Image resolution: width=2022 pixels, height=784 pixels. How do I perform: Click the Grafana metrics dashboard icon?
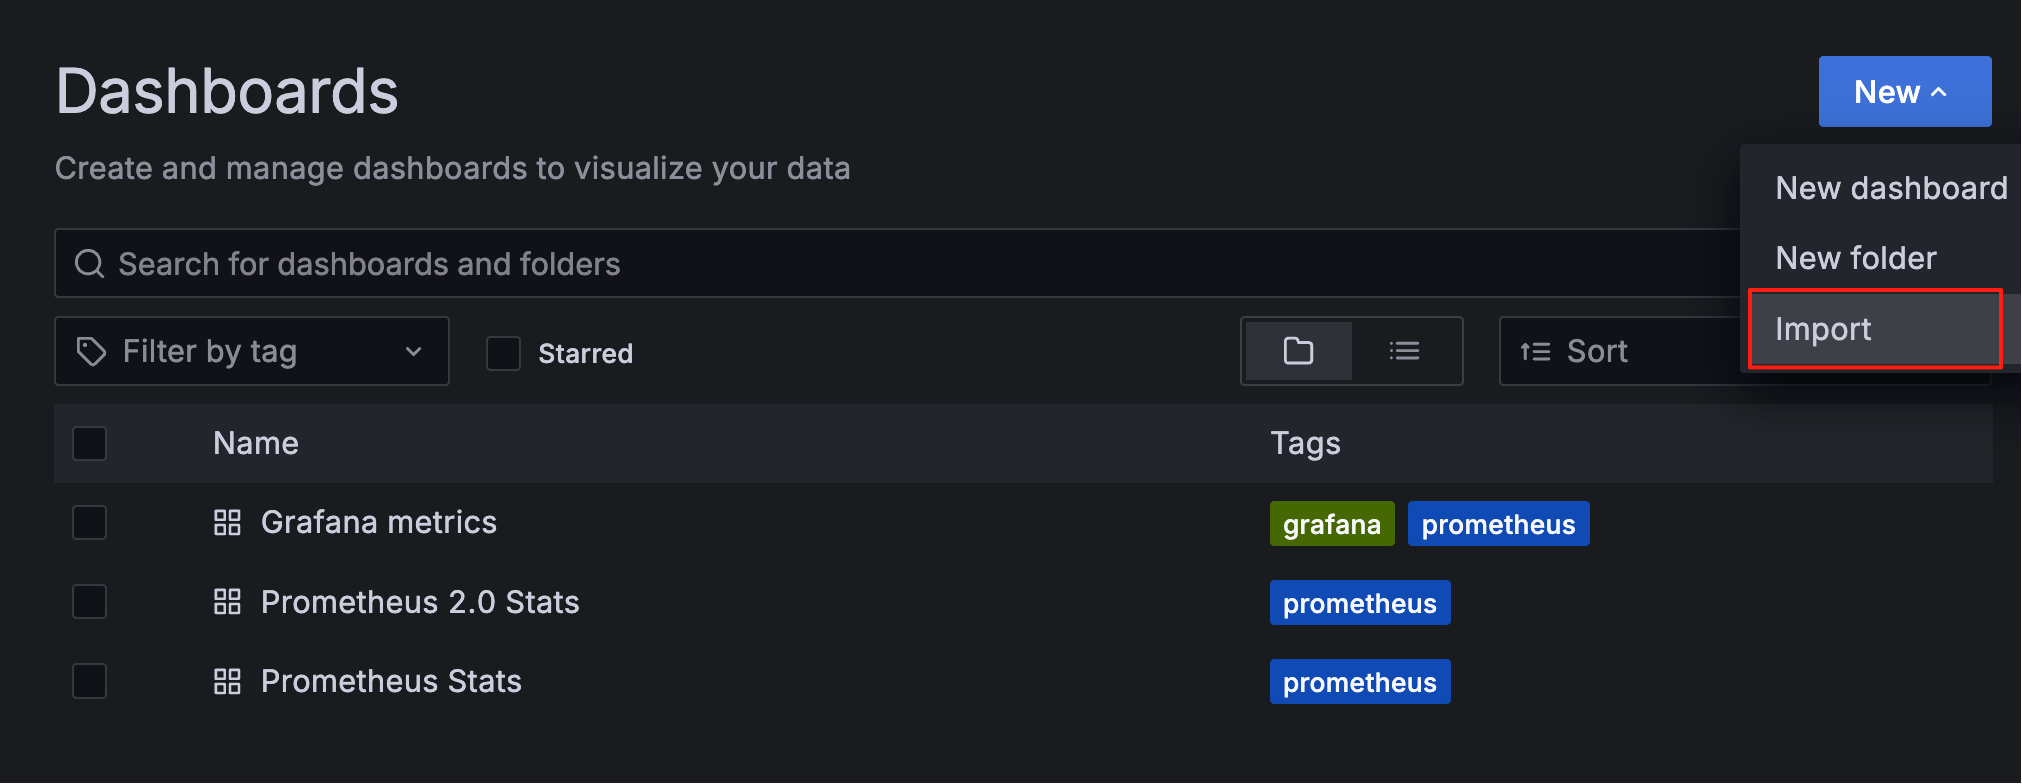coord(228,523)
